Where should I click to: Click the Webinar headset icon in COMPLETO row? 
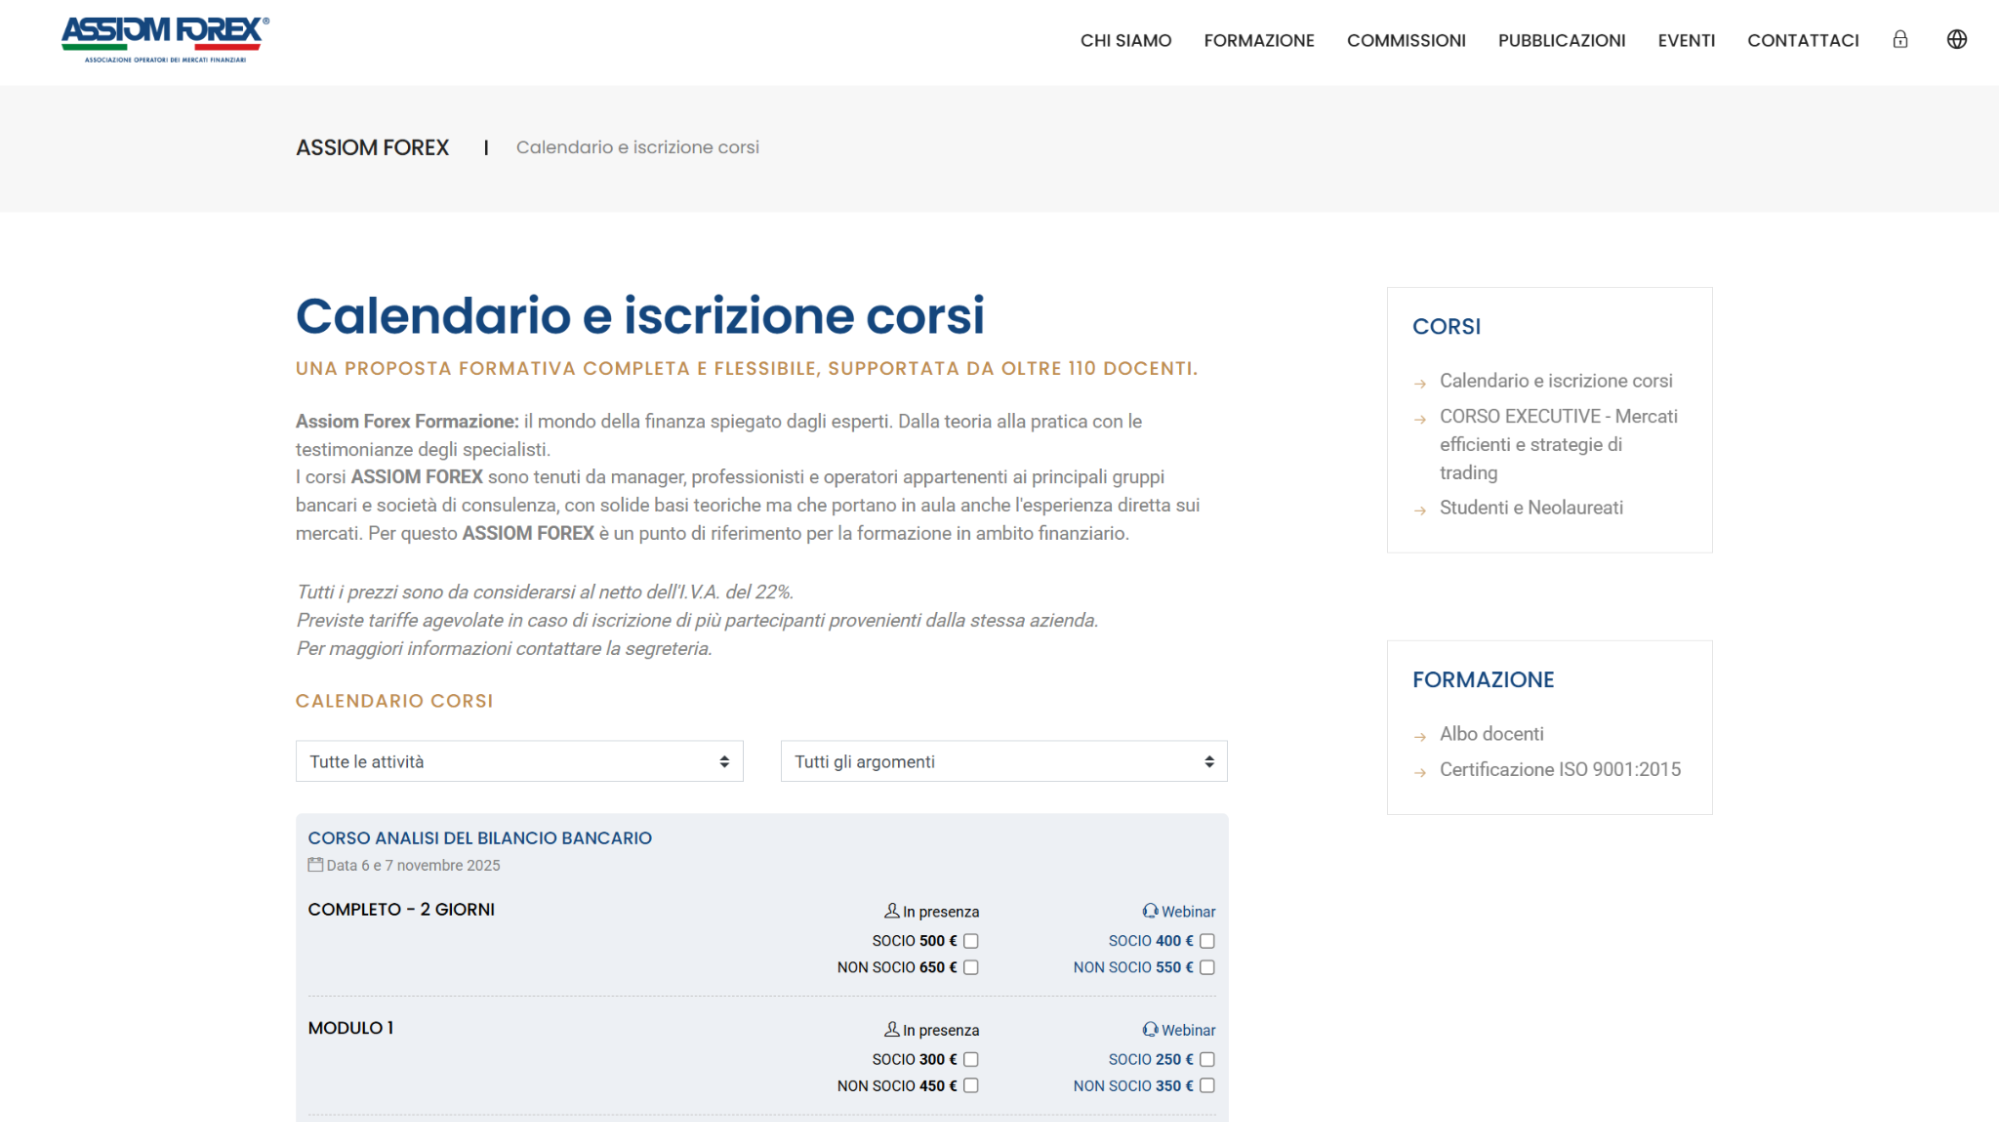click(1150, 911)
